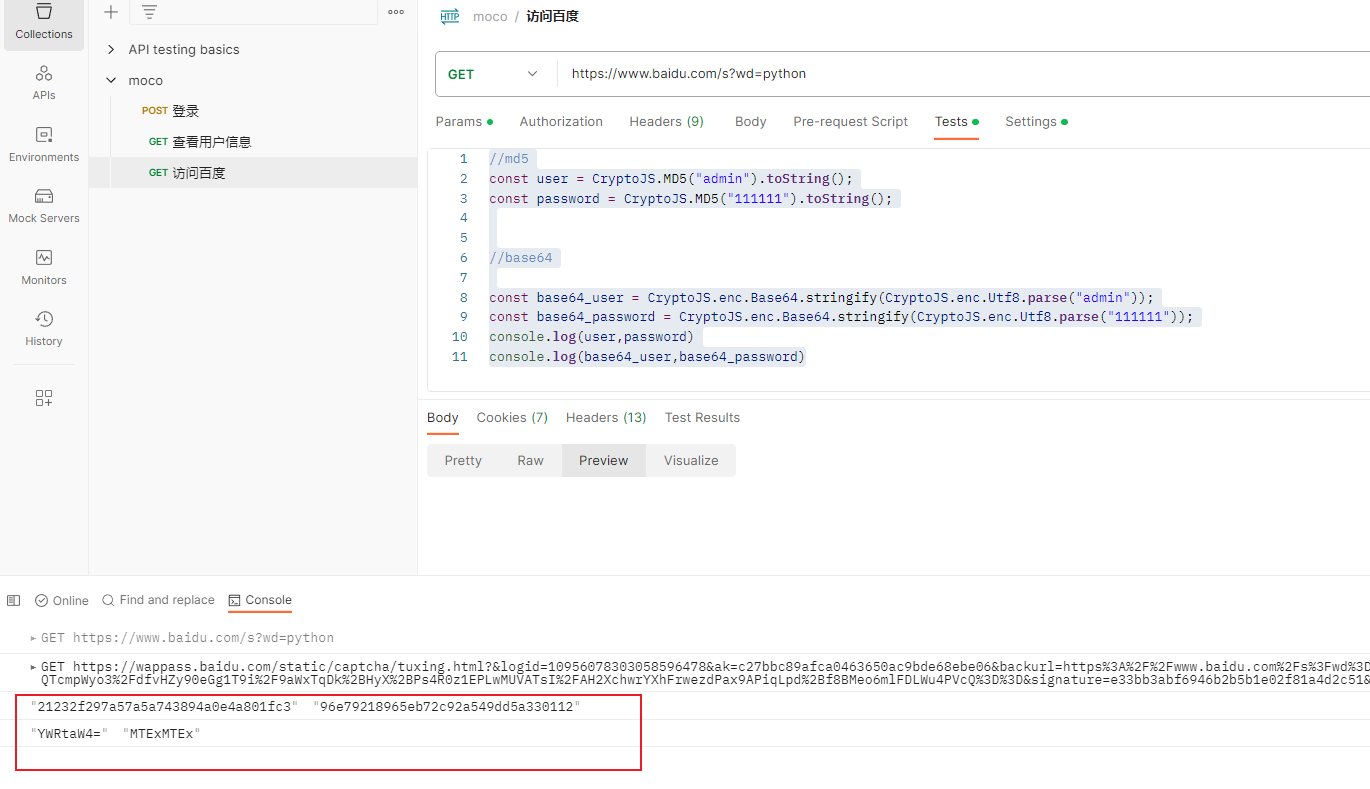
Task: Create a new request with the plus icon
Action: pyautogui.click(x=110, y=12)
